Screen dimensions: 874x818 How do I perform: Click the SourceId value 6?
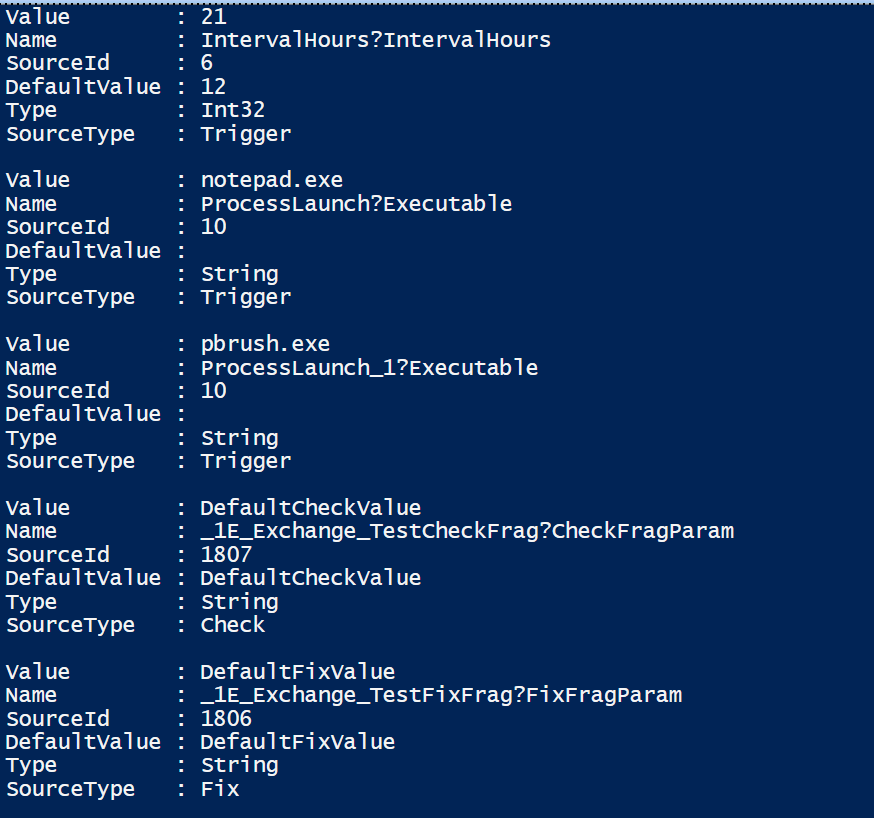pyautogui.click(x=207, y=64)
